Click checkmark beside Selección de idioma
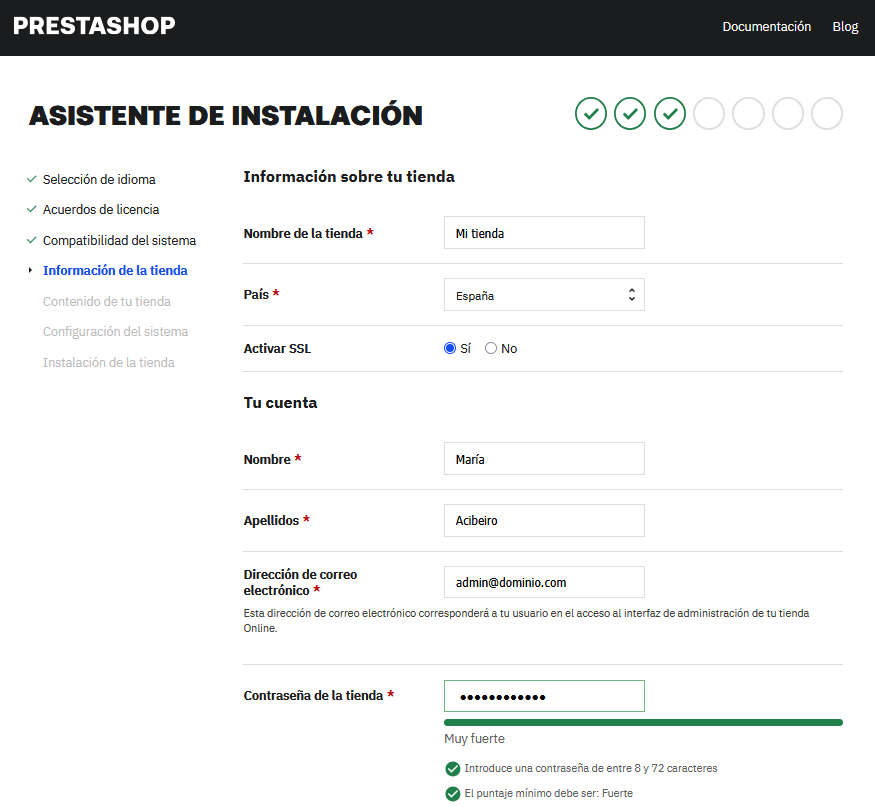 pyautogui.click(x=32, y=179)
